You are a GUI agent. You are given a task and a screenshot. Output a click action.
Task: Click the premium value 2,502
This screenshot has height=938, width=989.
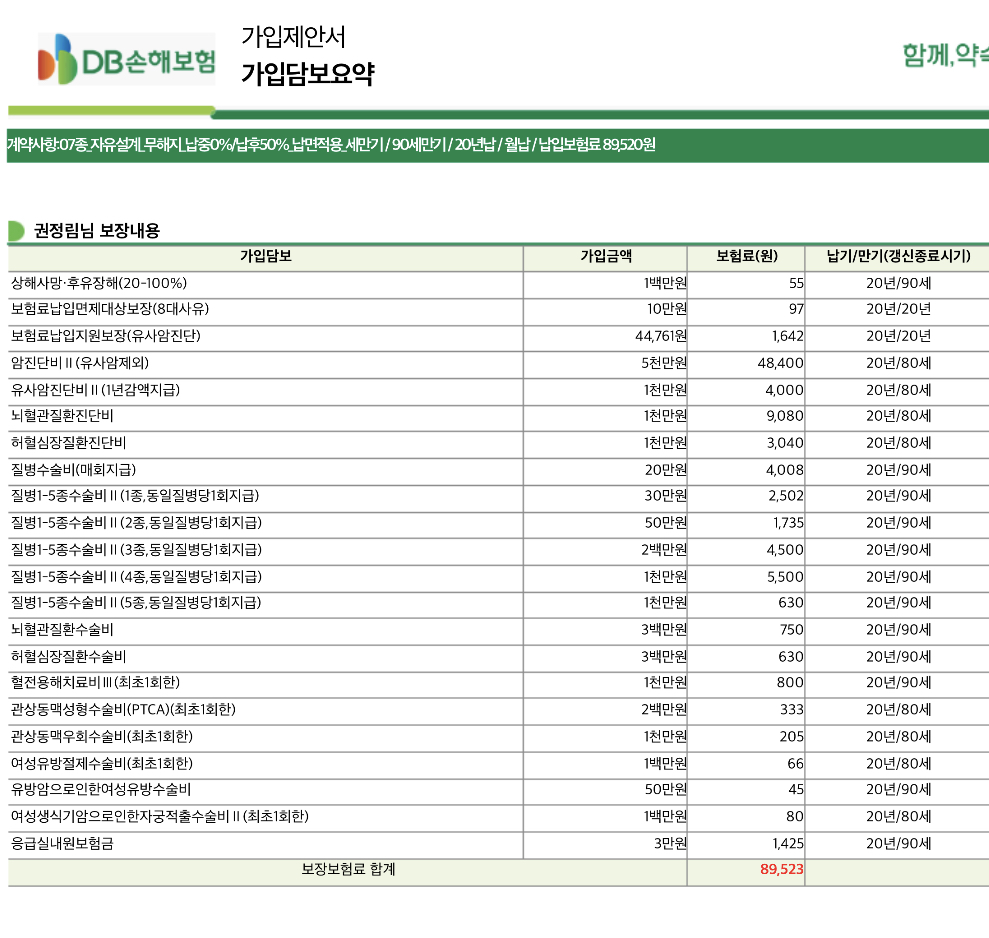point(786,496)
